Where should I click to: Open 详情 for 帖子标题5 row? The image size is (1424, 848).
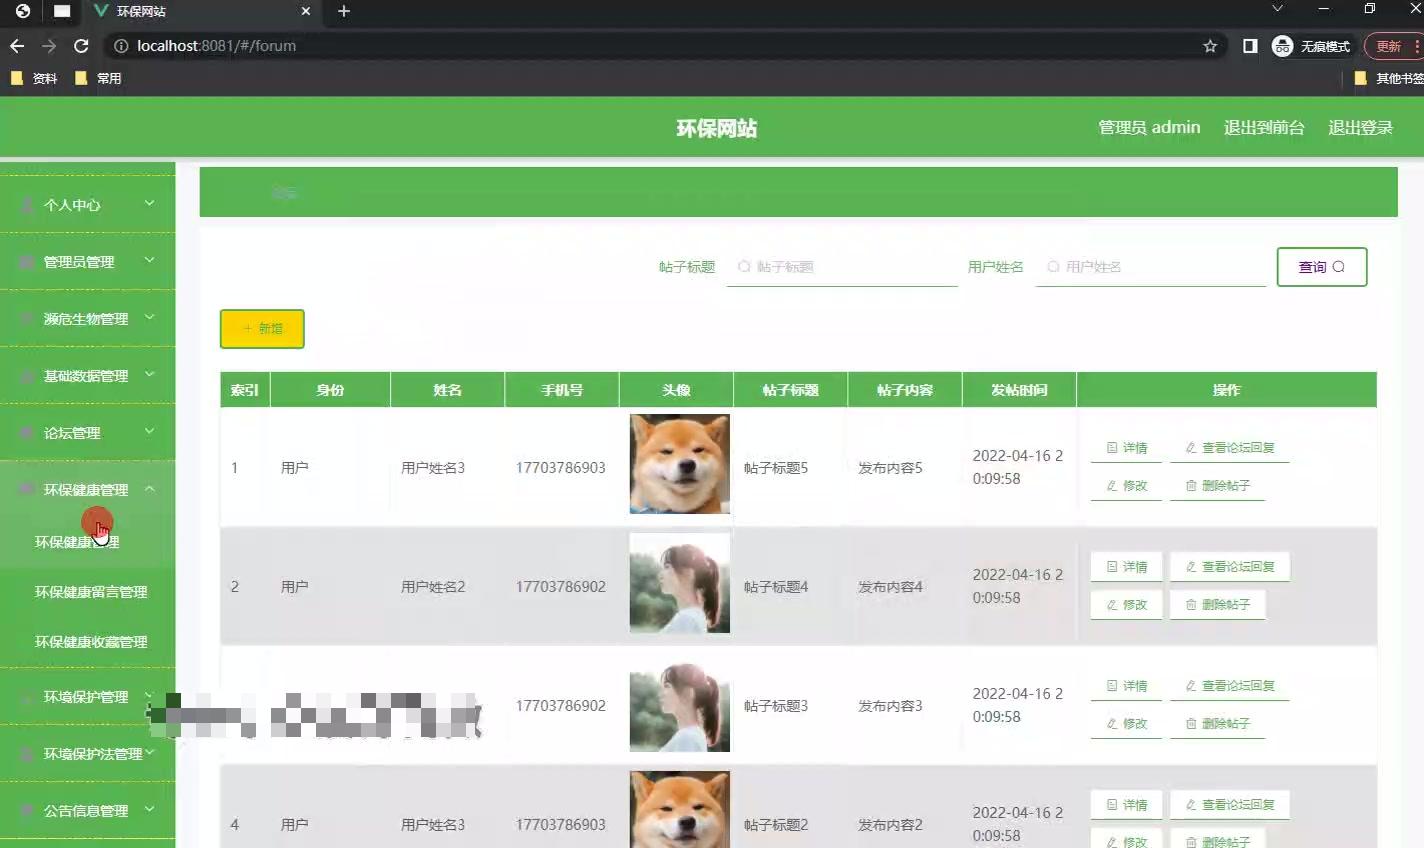pos(1126,448)
